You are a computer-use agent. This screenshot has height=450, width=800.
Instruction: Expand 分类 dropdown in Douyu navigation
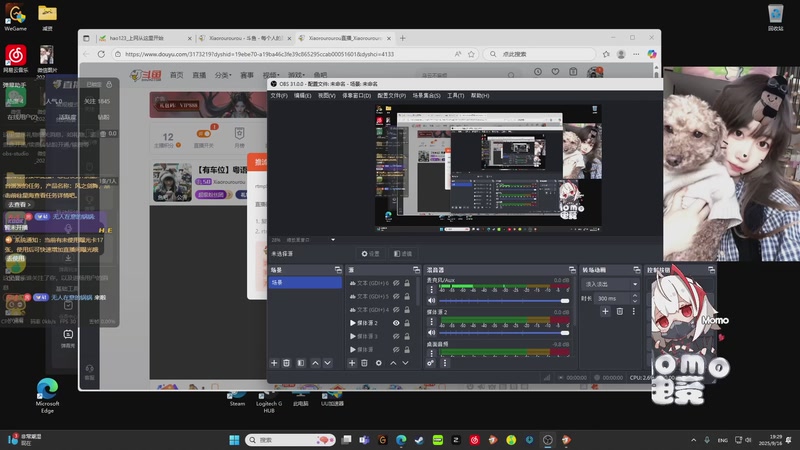(223, 75)
